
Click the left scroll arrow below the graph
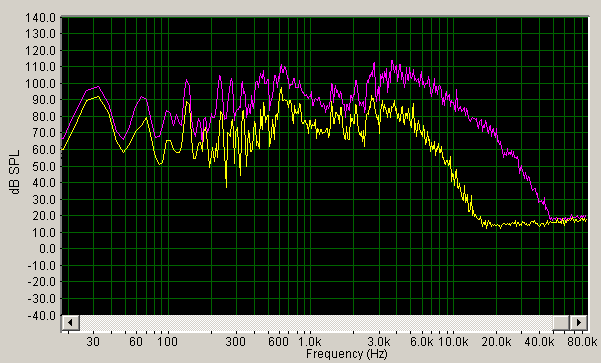coord(71,322)
